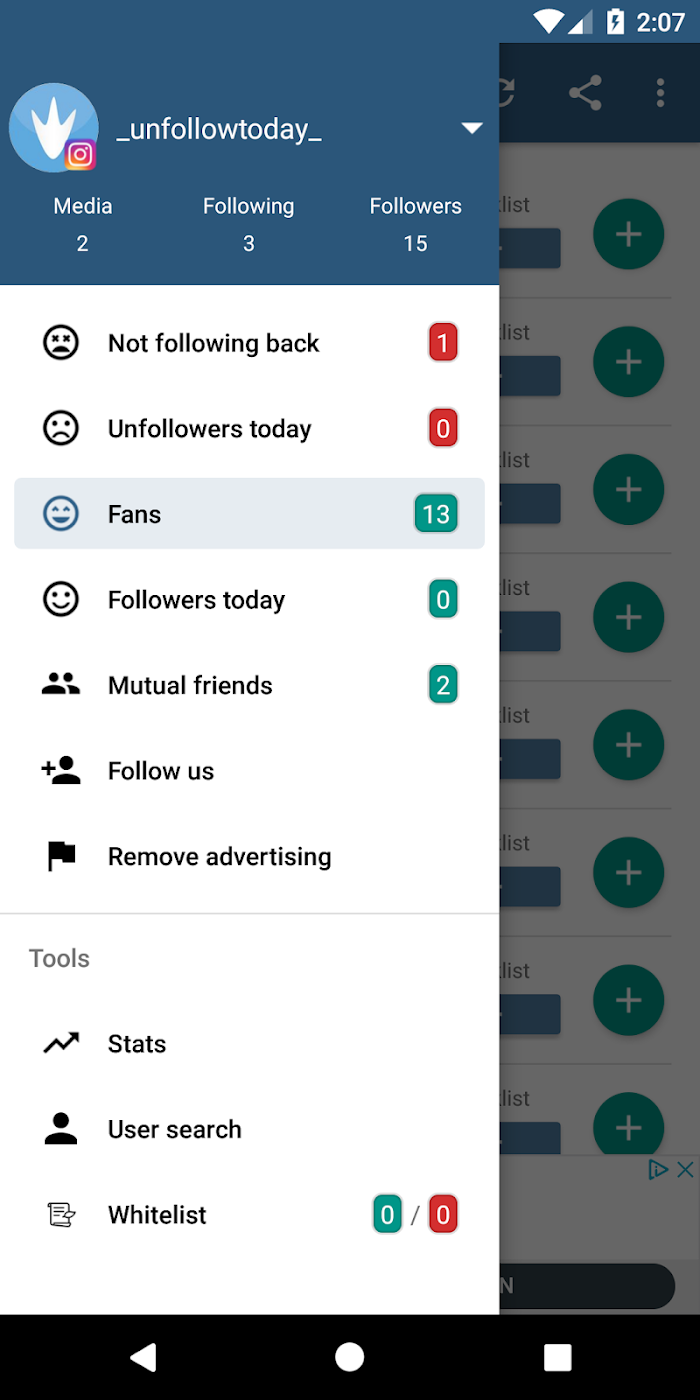Viewport: 700px width, 1400px height.
Task: Tap the add-person Follow us icon
Action: (61, 770)
